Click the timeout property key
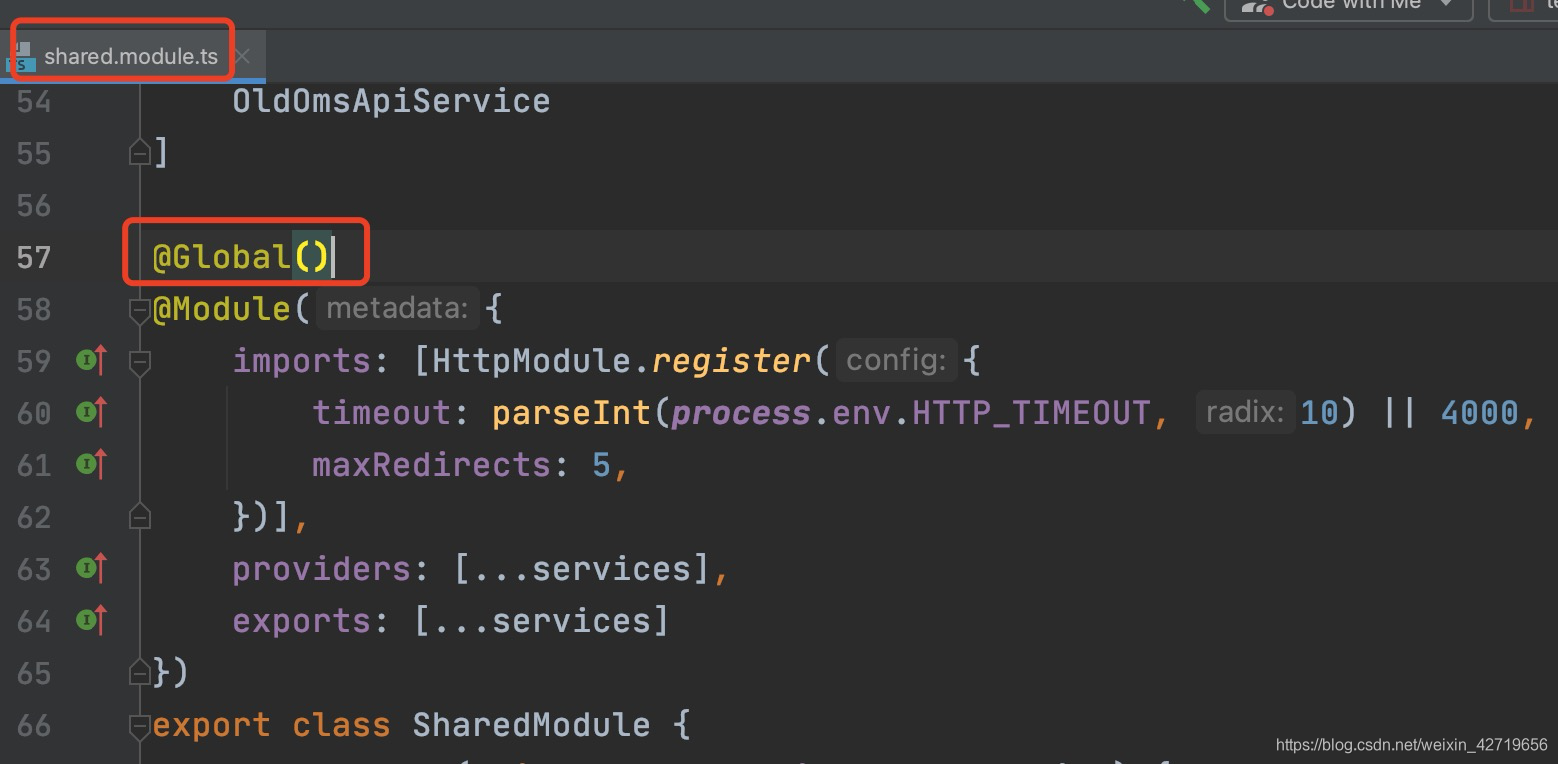This screenshot has width=1558, height=764. (381, 413)
